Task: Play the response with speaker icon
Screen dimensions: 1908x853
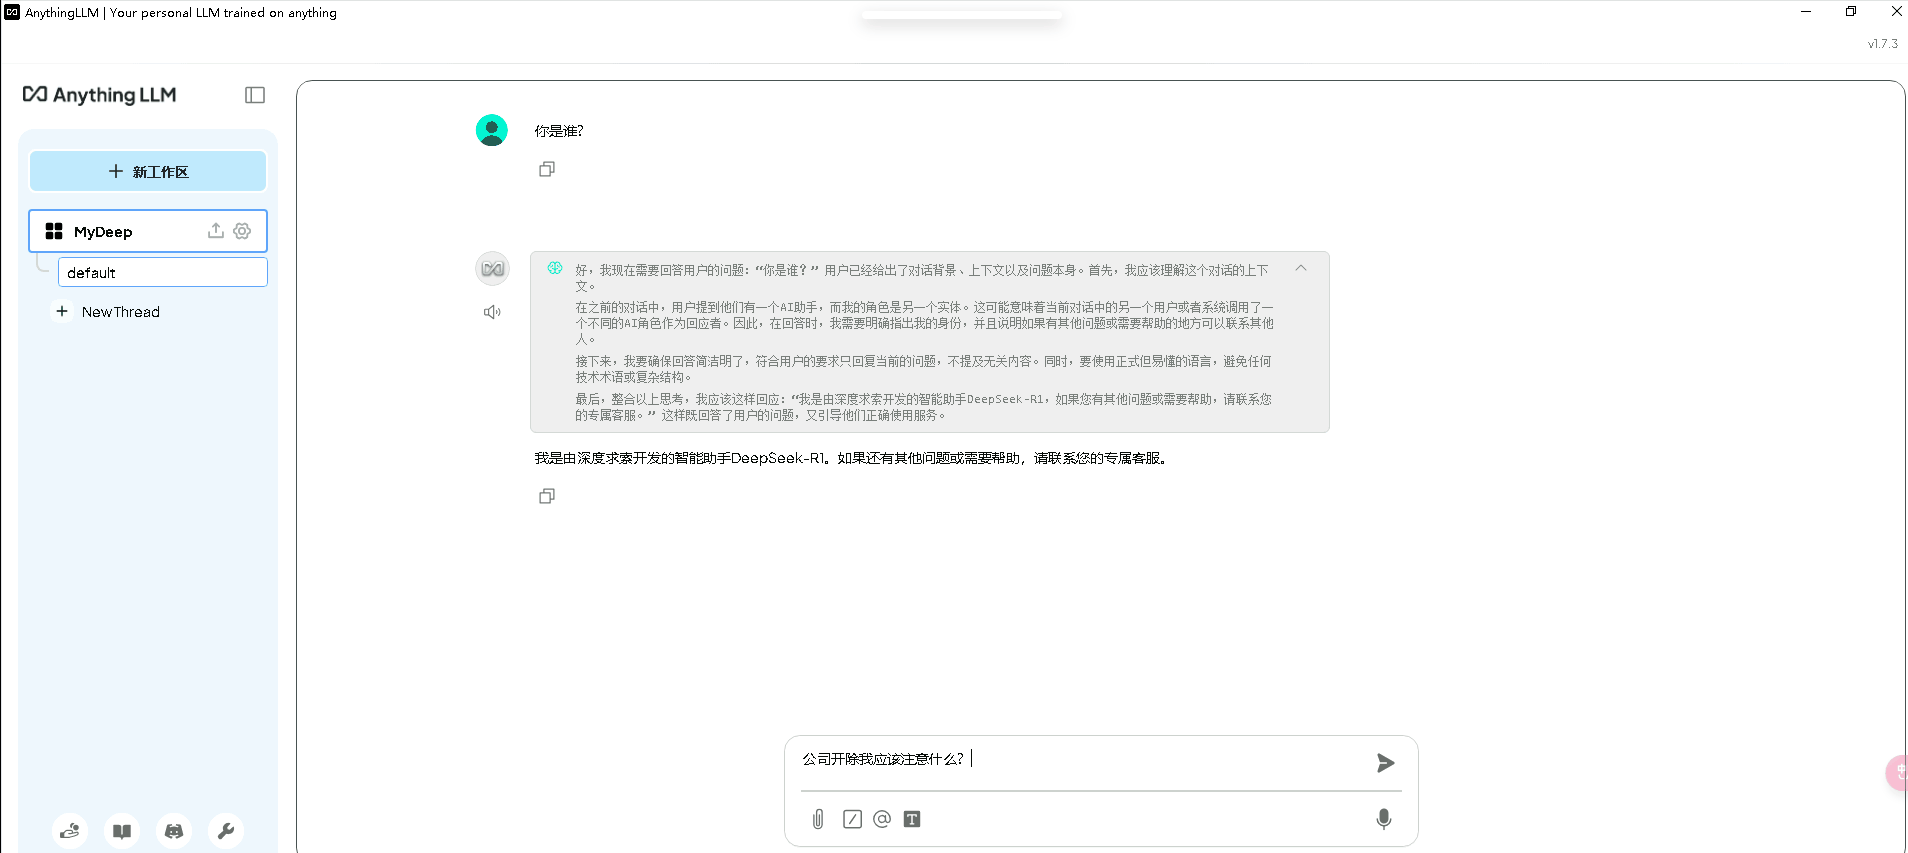Action: coord(492,312)
